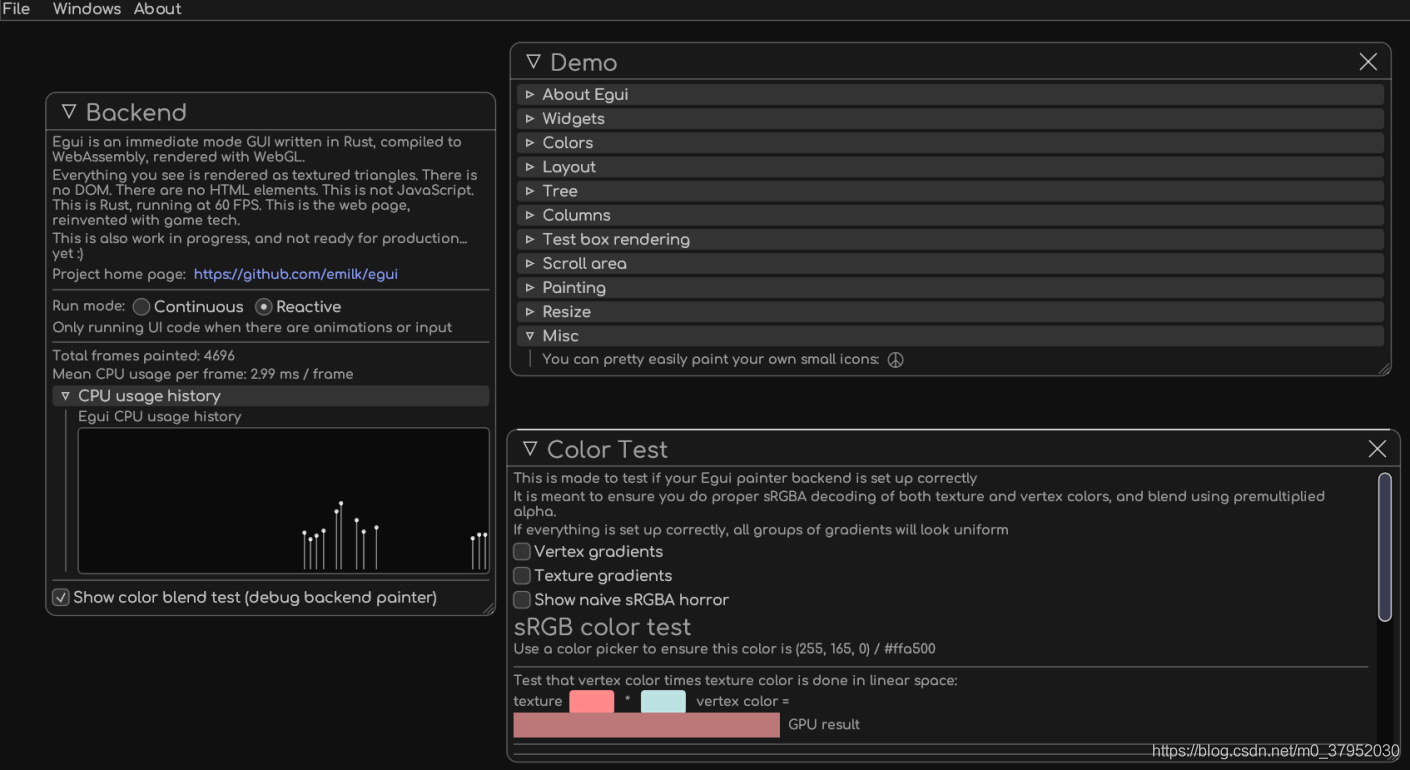Screen dimensions: 1410x770
Task: Expand the Test box rendering section
Action: (950, 239)
